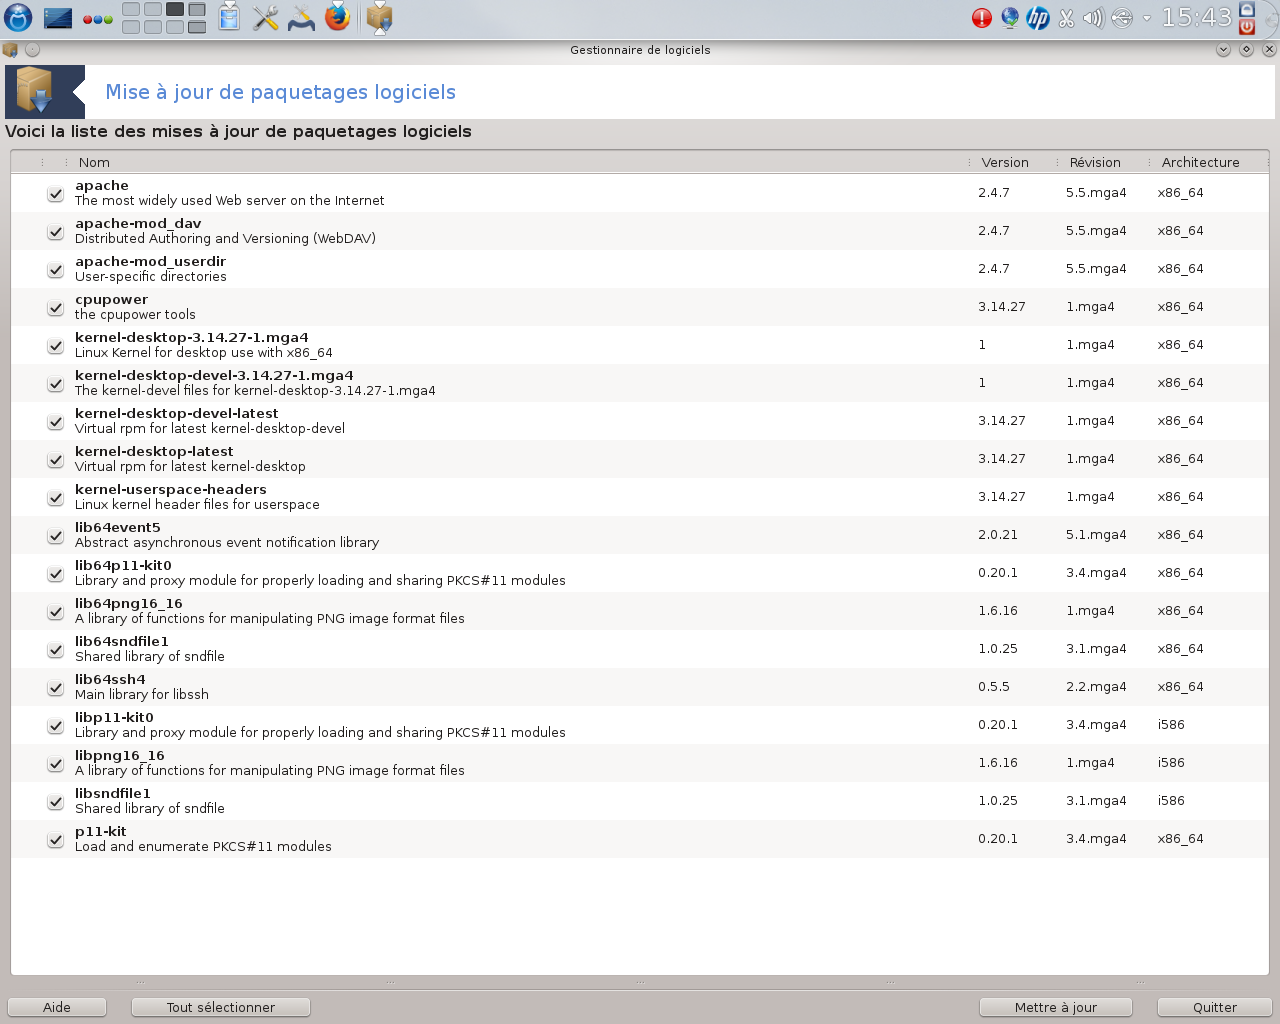The width and height of the screenshot is (1280, 1024).
Task: Uncheck kernel-desktop-3.14.27-1.mga4 checkbox
Action: pos(56,346)
